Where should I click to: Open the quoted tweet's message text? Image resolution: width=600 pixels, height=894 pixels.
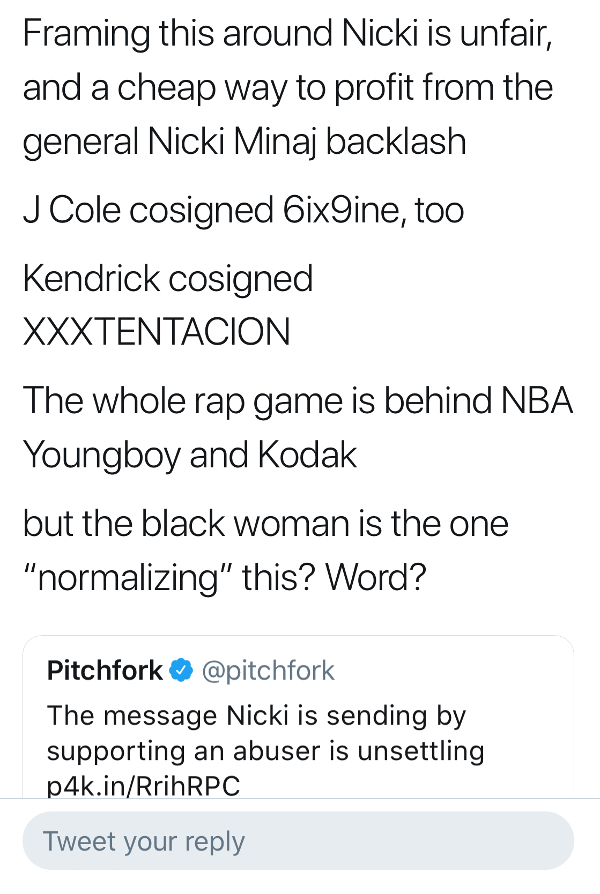coord(257,716)
